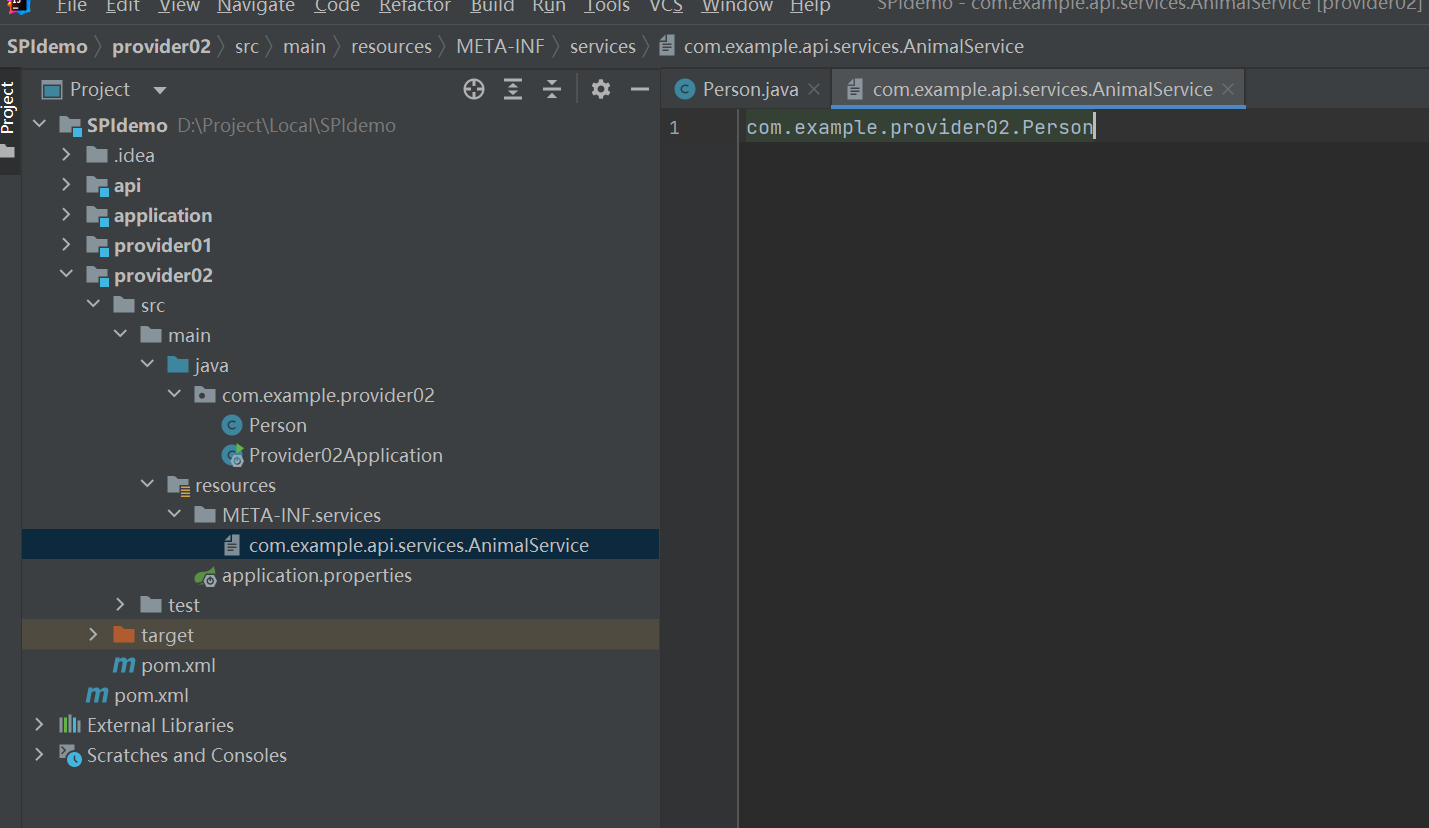This screenshot has width=1429, height=828.
Task: Click the com.example.provider02.Person text in editor
Action: pyautogui.click(x=919, y=127)
